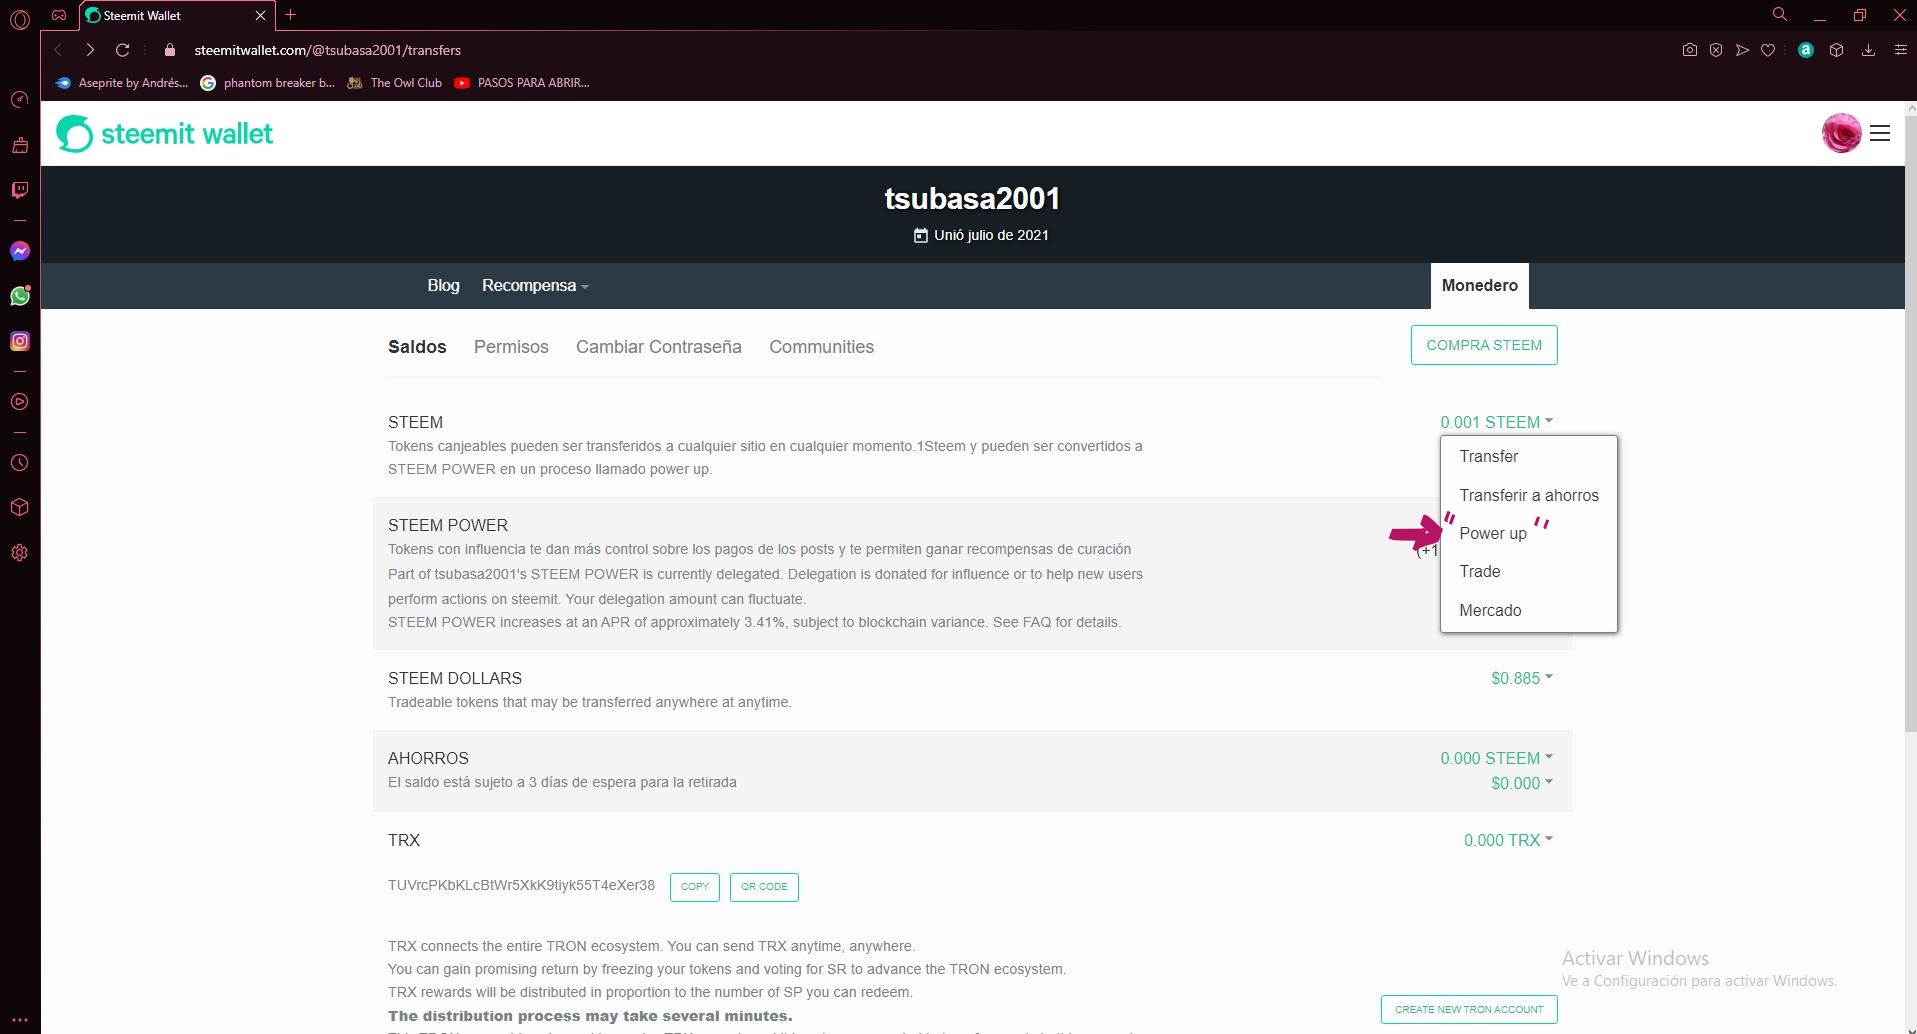This screenshot has width=1917, height=1034.
Task: Click CREATE NEW TRON ACCOUNT button
Action: (1469, 1009)
